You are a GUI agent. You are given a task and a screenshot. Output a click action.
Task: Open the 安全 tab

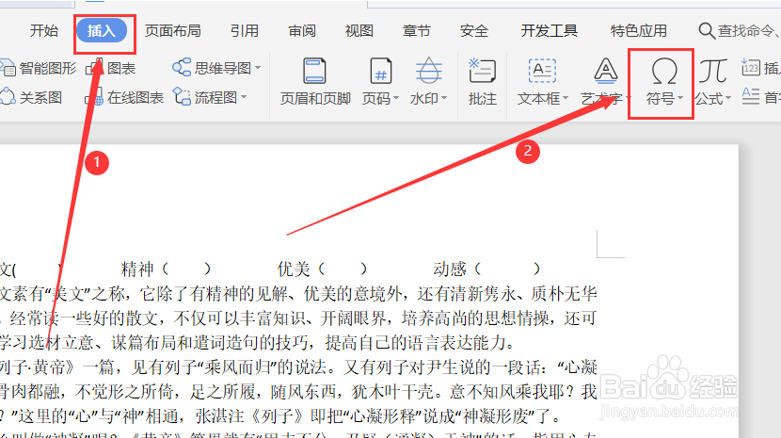click(474, 31)
